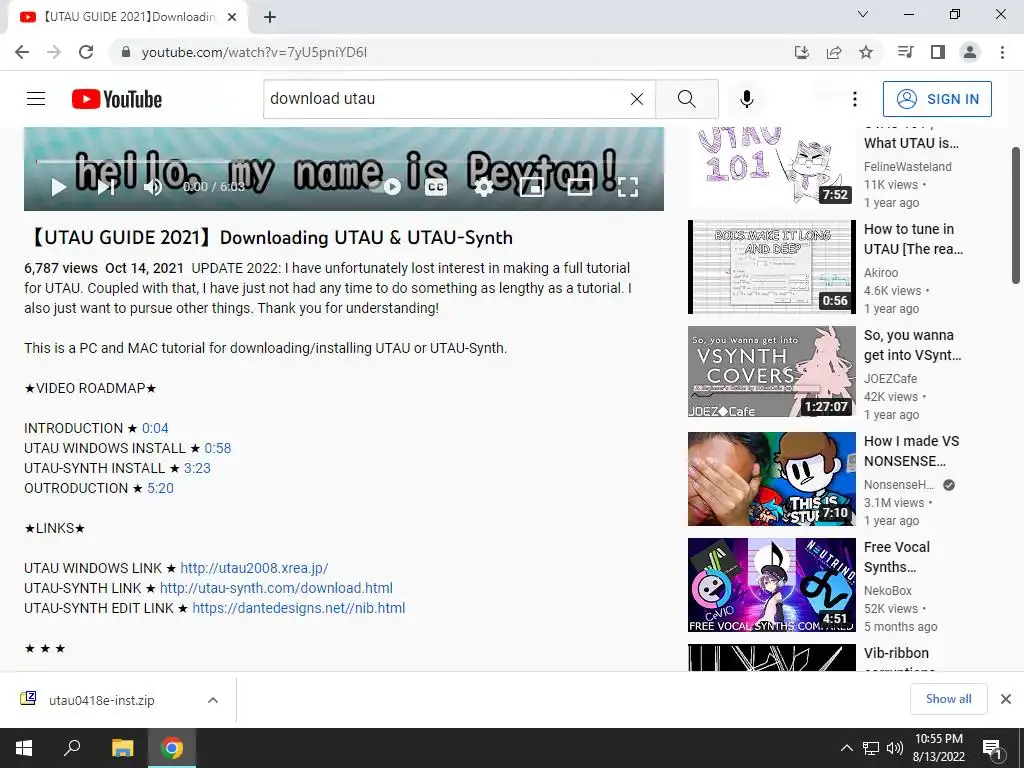Clear search text with X icon
Viewport: 1024px width, 768px height.
637,99
